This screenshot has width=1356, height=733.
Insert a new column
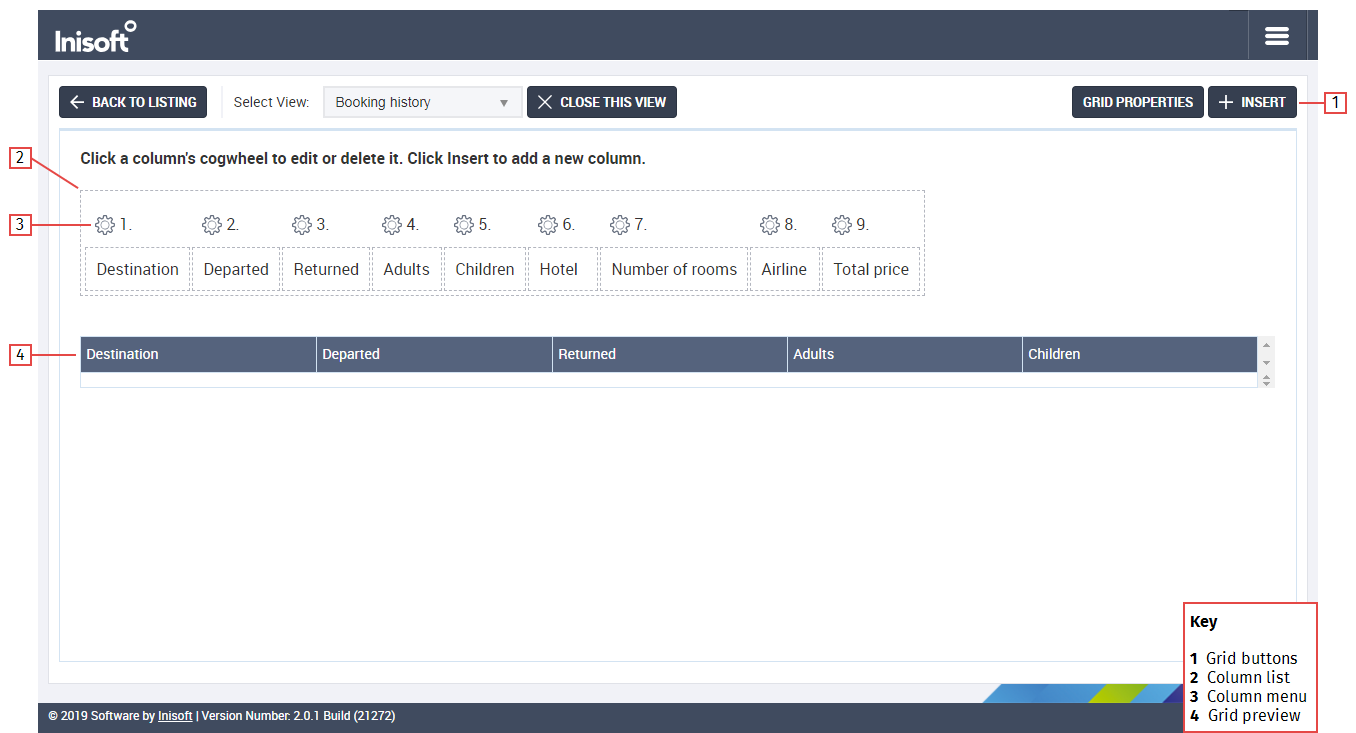(1252, 102)
